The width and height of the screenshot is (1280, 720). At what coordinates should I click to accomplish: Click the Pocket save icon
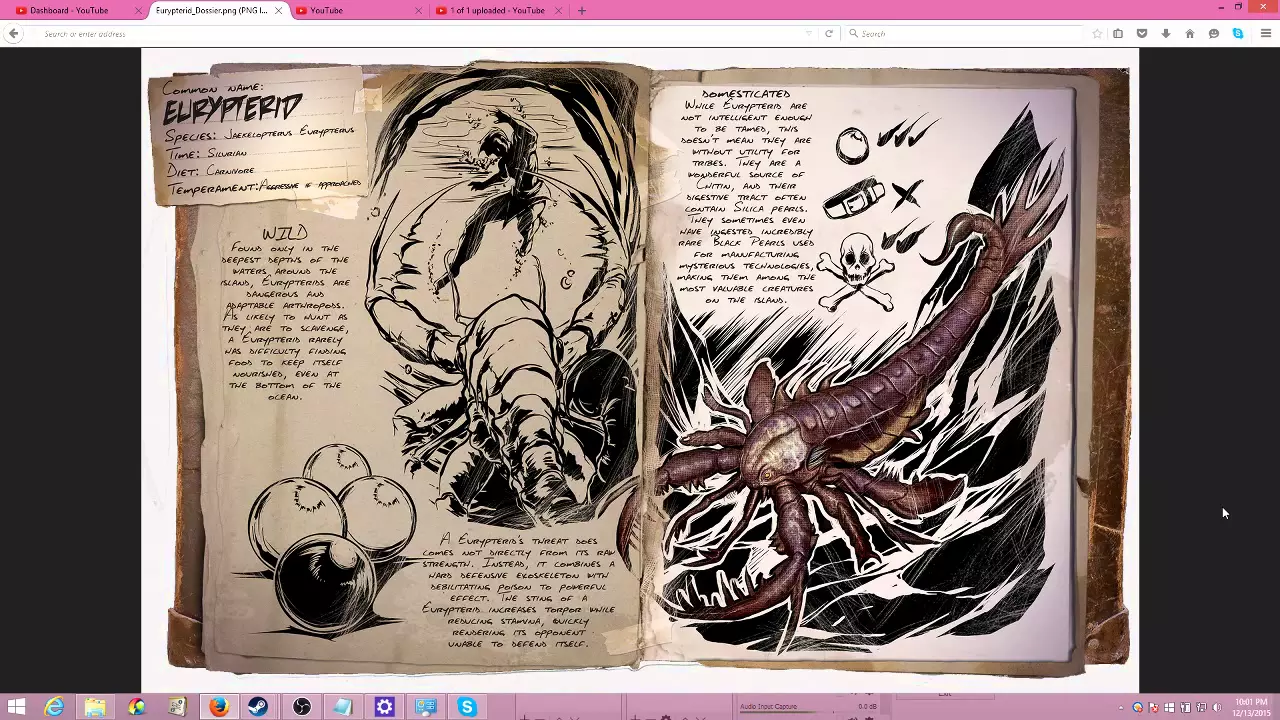(x=1142, y=33)
